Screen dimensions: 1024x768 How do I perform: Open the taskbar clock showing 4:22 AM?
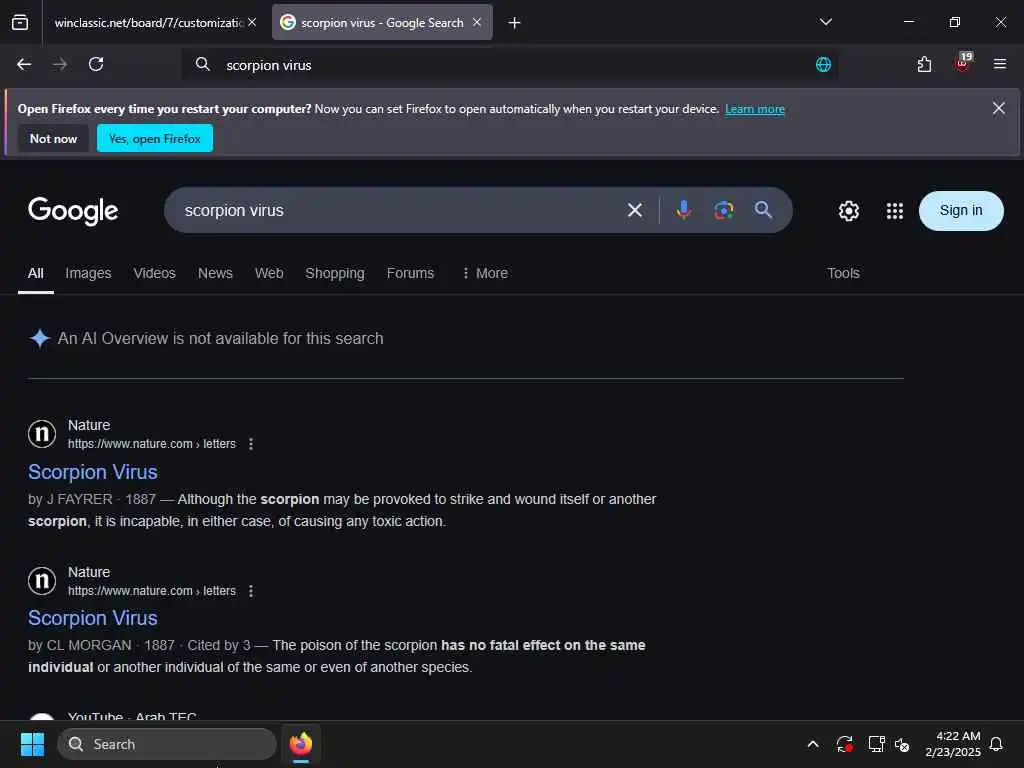point(953,744)
